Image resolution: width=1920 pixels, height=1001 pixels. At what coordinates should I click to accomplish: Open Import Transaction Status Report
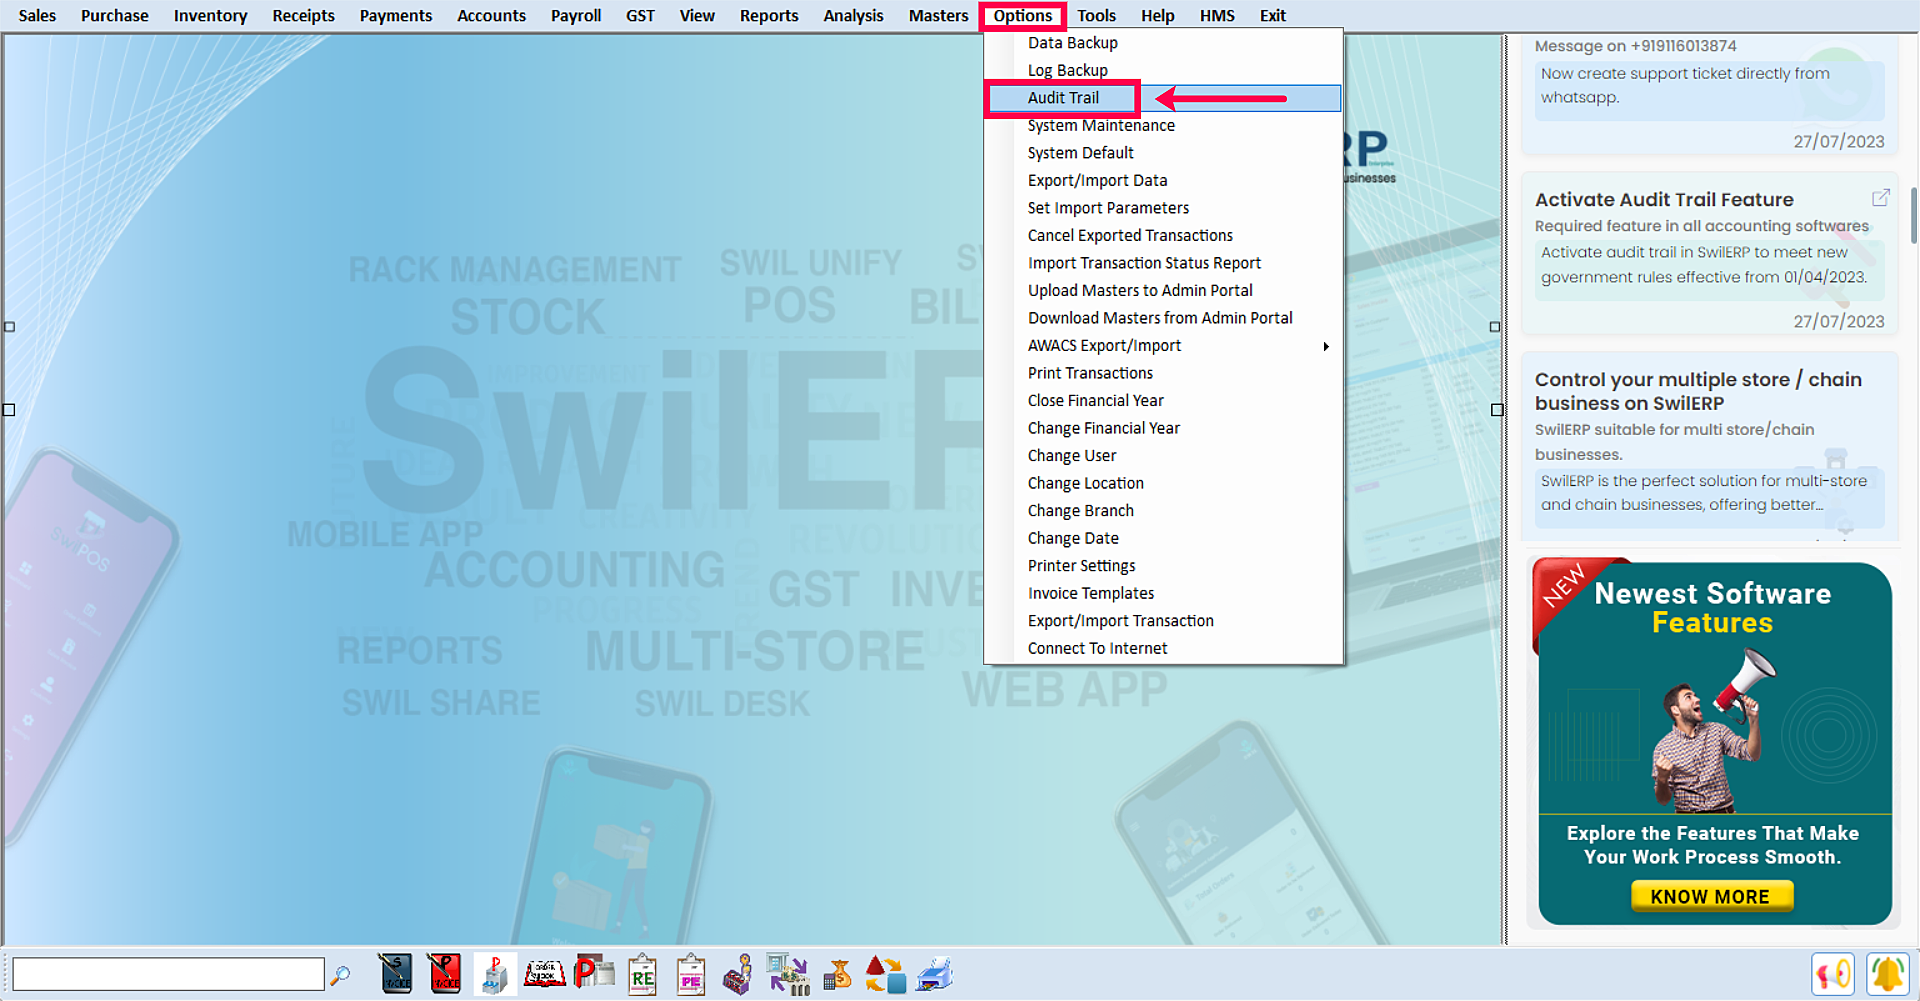[x=1163, y=263]
